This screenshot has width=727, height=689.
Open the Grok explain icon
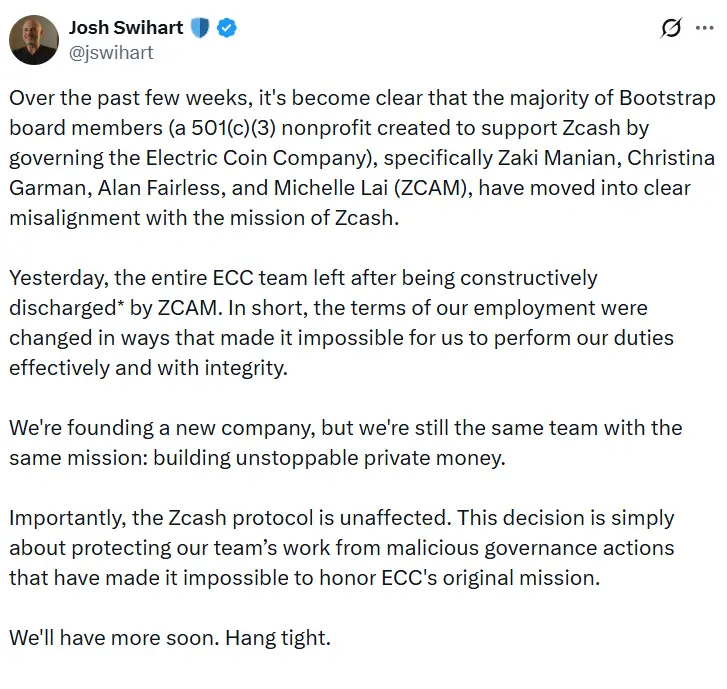point(671,29)
